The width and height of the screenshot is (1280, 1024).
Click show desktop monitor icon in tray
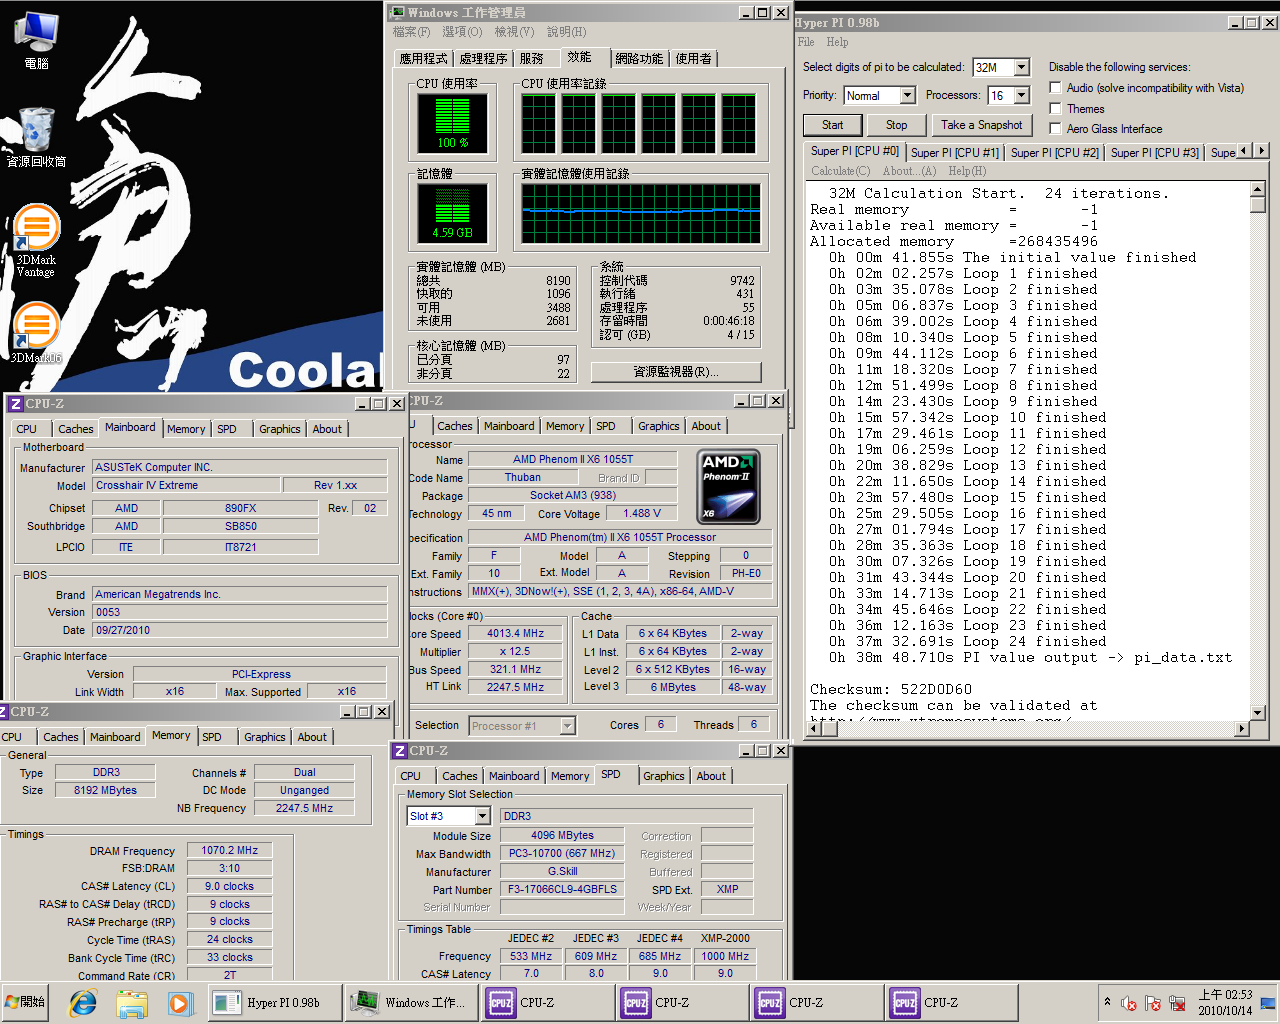pos(1267,1002)
